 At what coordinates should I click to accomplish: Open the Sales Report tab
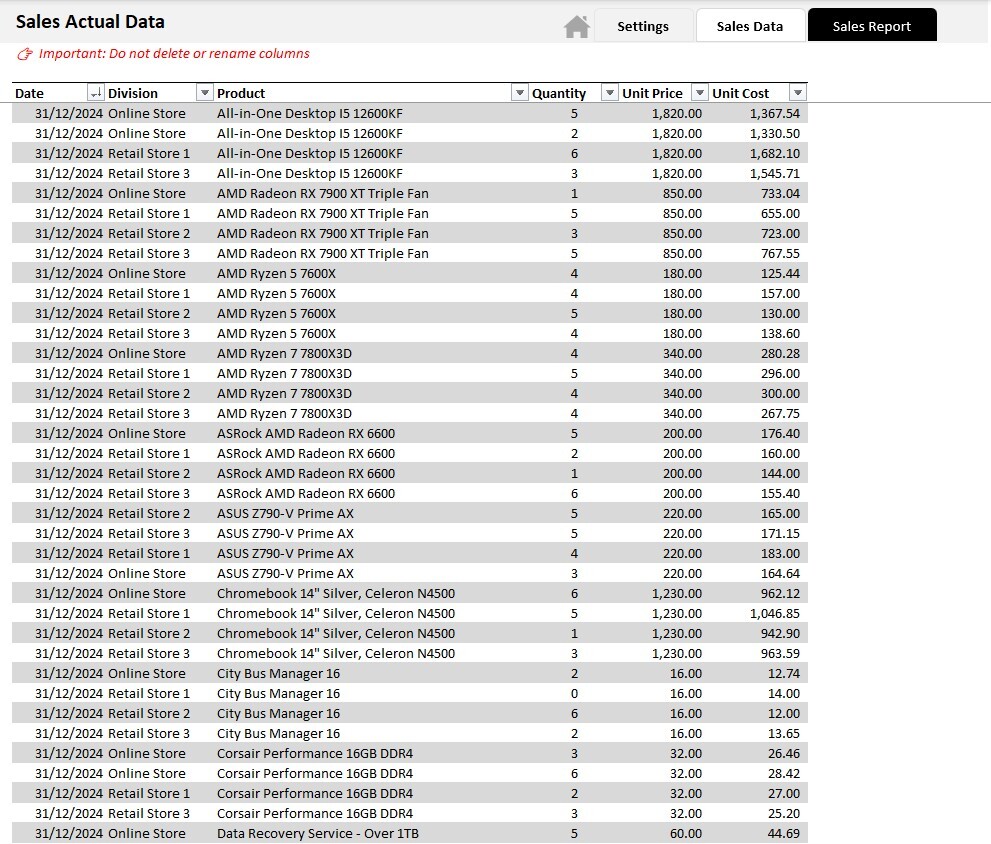pyautogui.click(x=872, y=25)
